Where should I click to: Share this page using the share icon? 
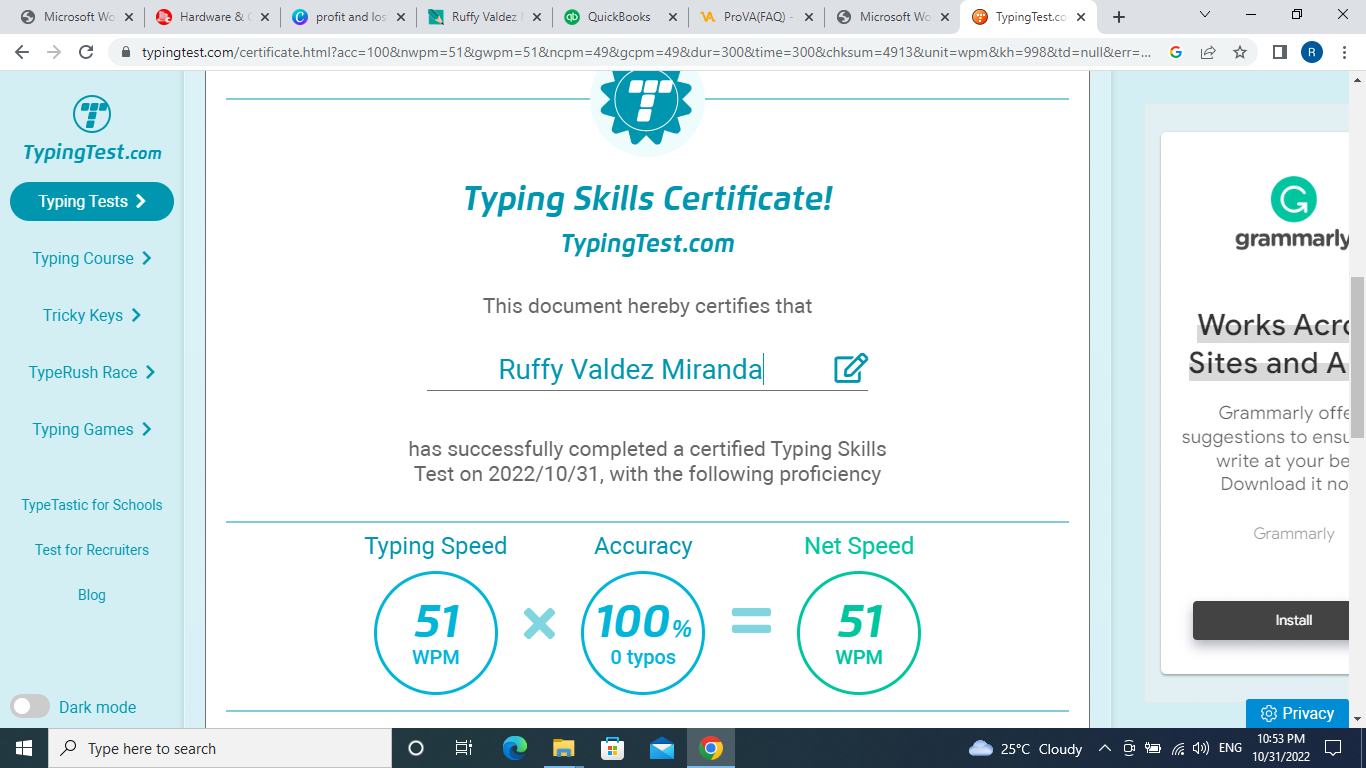1208,52
